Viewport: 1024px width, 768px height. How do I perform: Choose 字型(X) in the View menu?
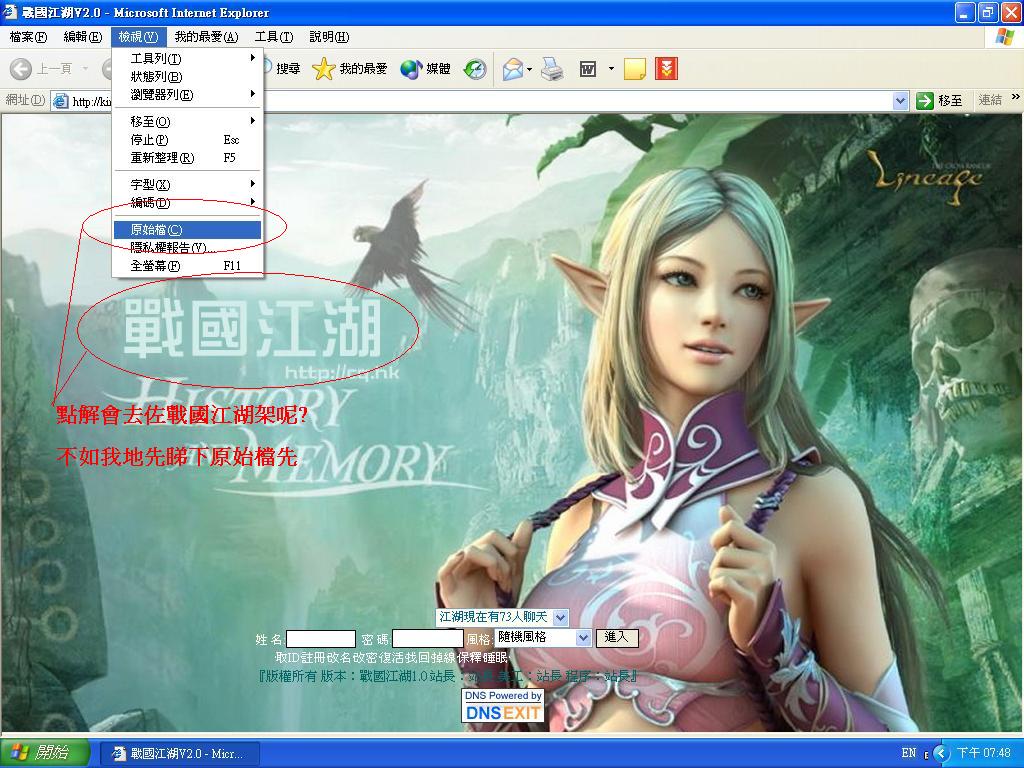(x=187, y=185)
